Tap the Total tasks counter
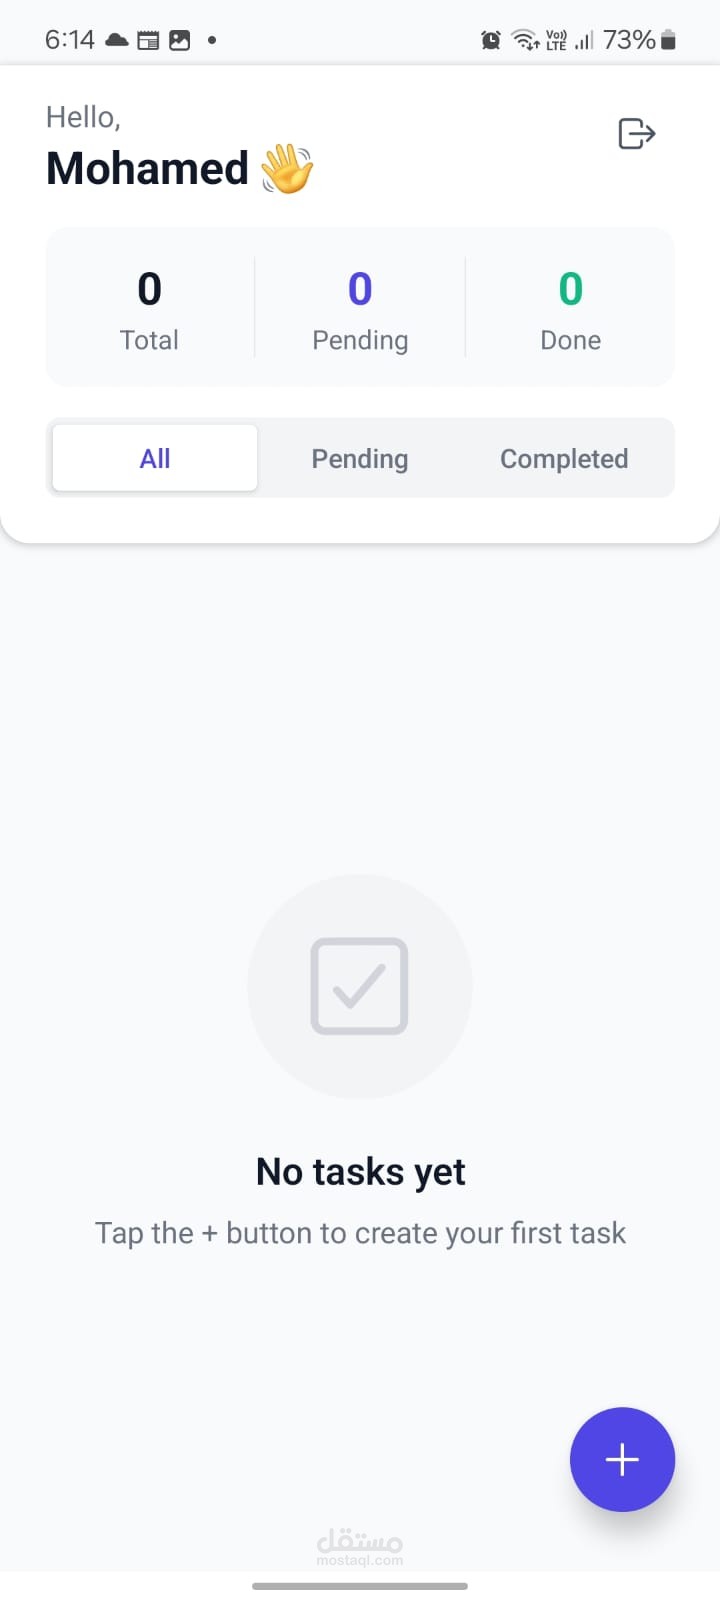 click(x=149, y=308)
